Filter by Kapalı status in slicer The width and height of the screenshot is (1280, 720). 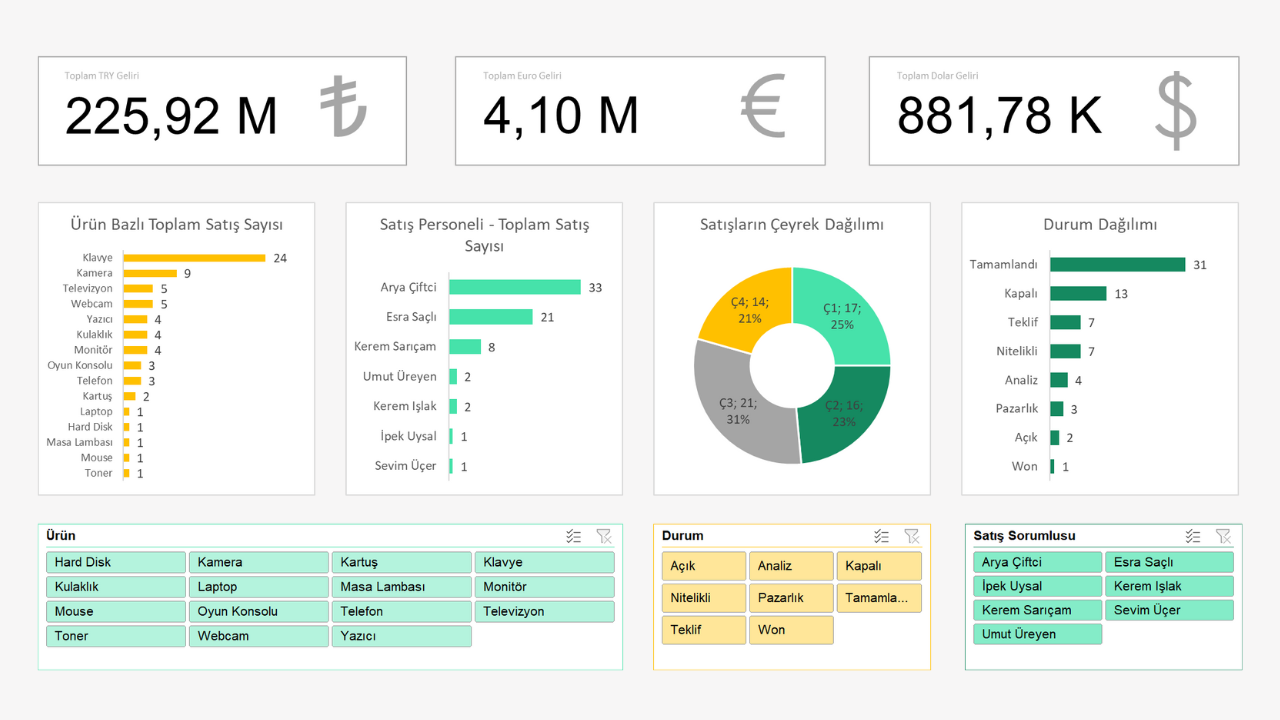click(879, 566)
